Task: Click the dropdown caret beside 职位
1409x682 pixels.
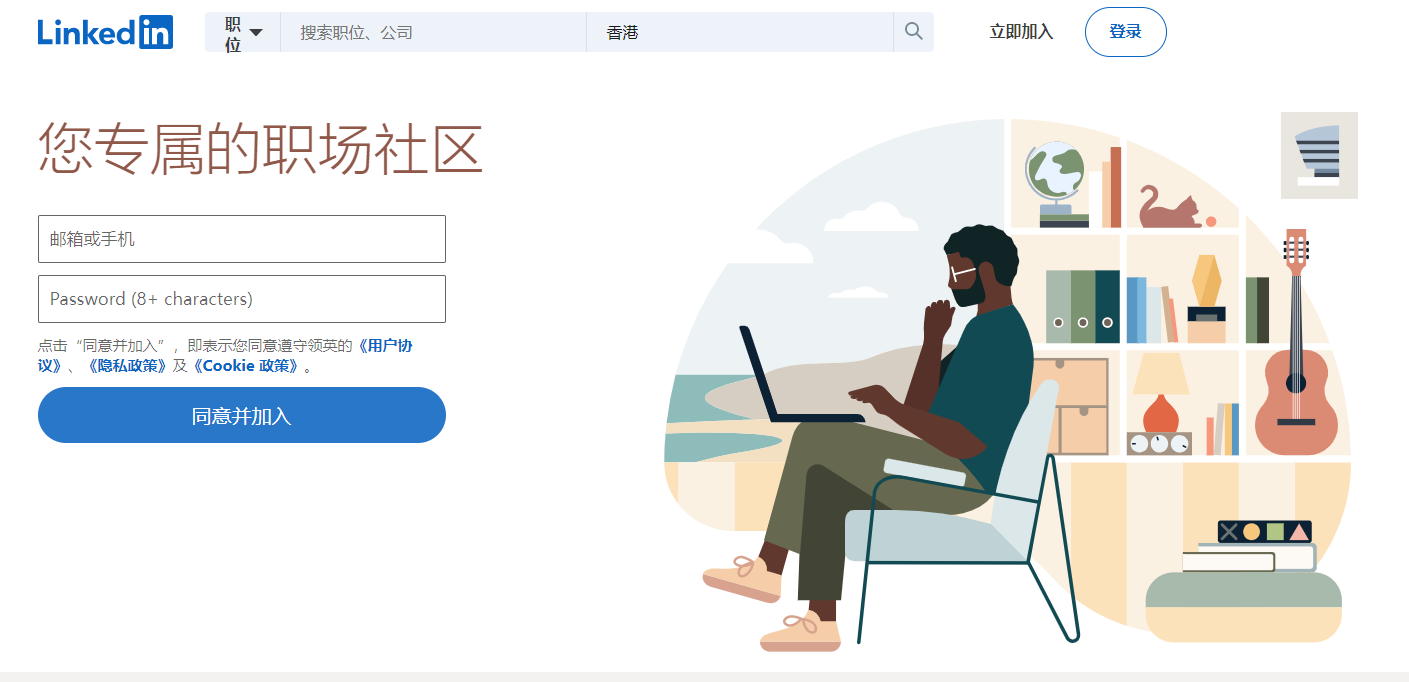Action: (256, 32)
